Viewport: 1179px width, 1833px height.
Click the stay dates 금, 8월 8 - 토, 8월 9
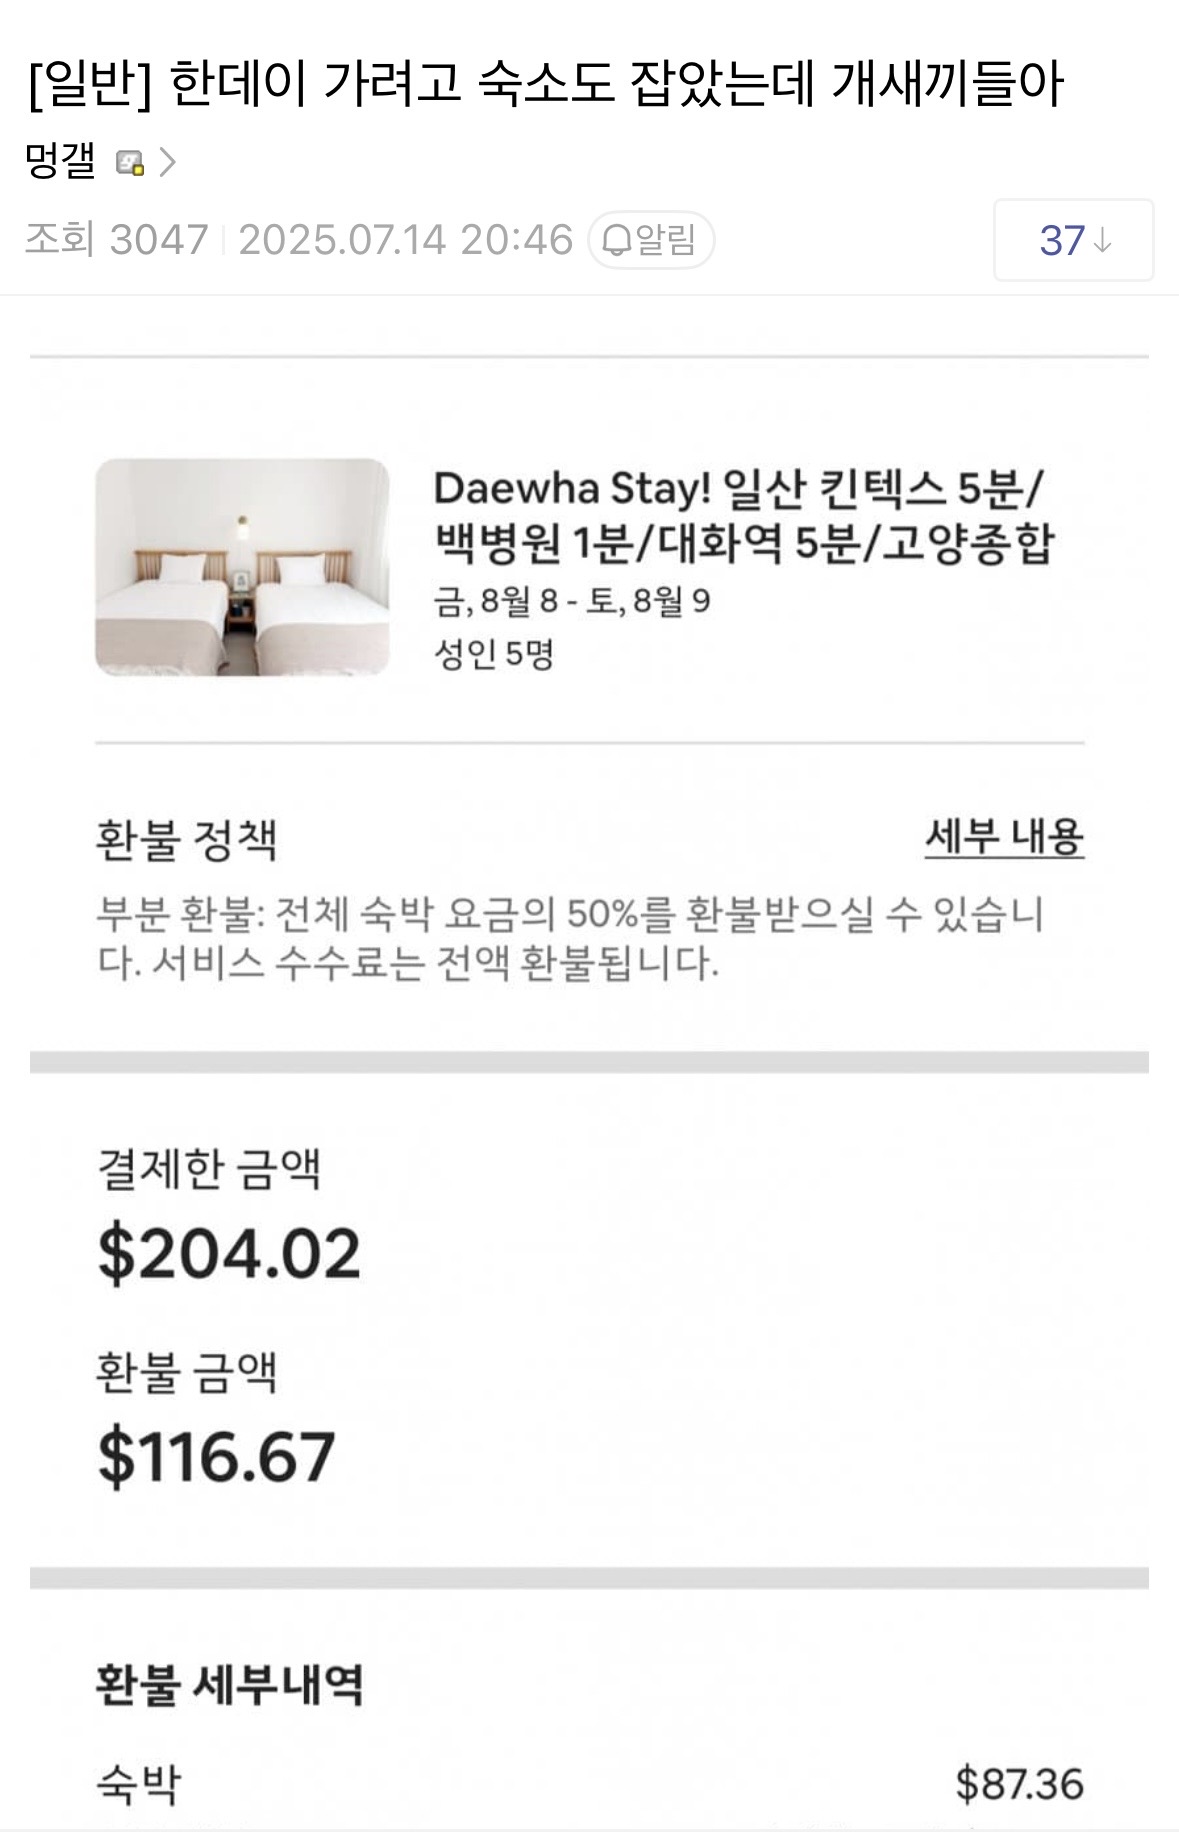click(572, 601)
